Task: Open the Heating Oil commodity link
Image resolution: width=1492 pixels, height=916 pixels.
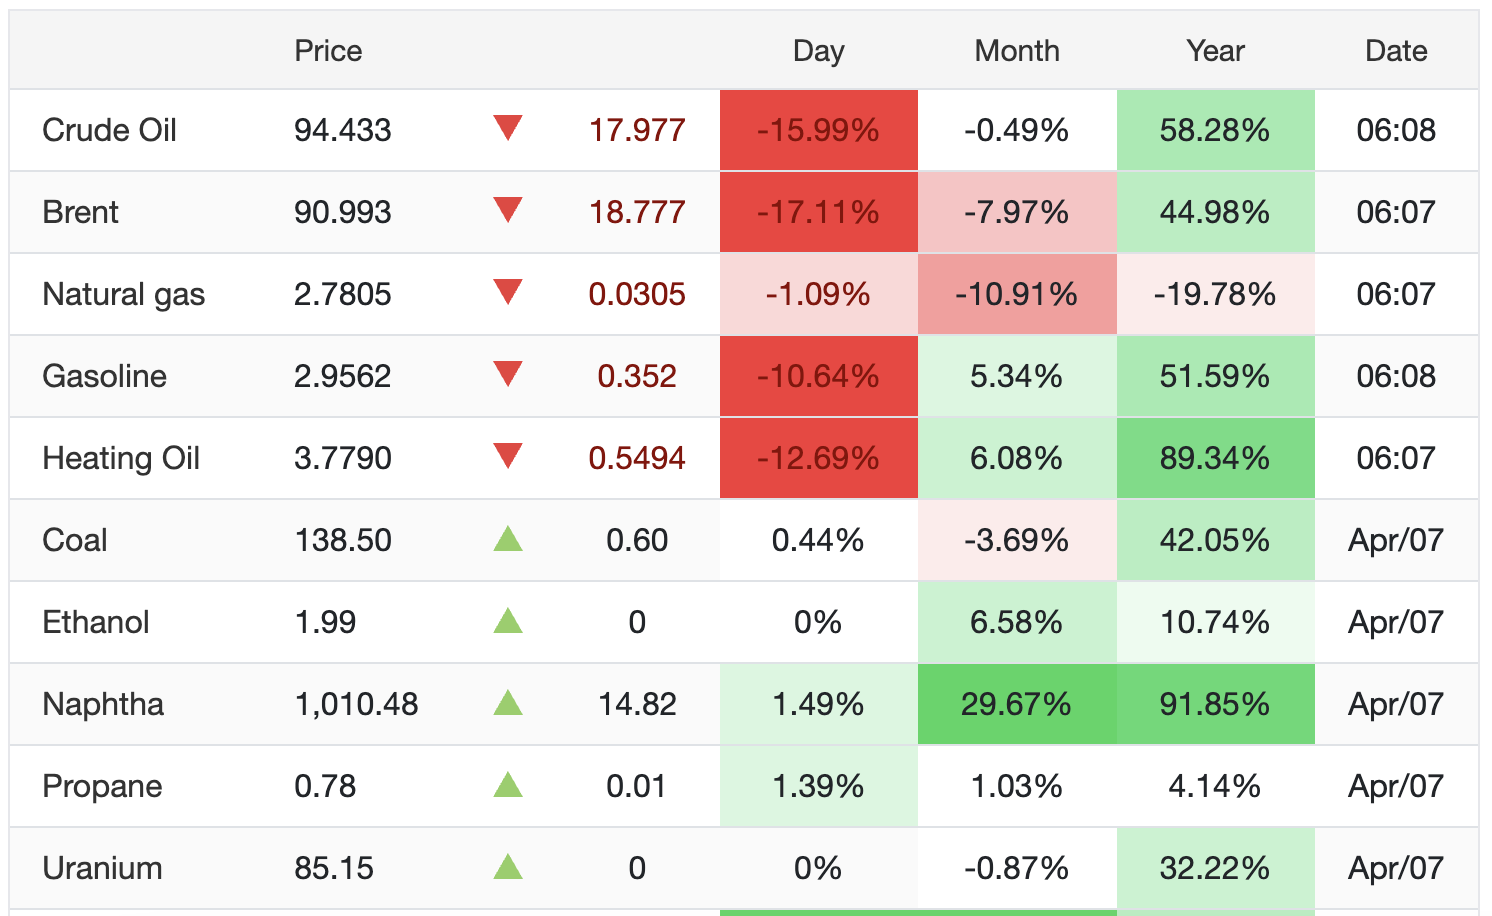Action: point(121,458)
